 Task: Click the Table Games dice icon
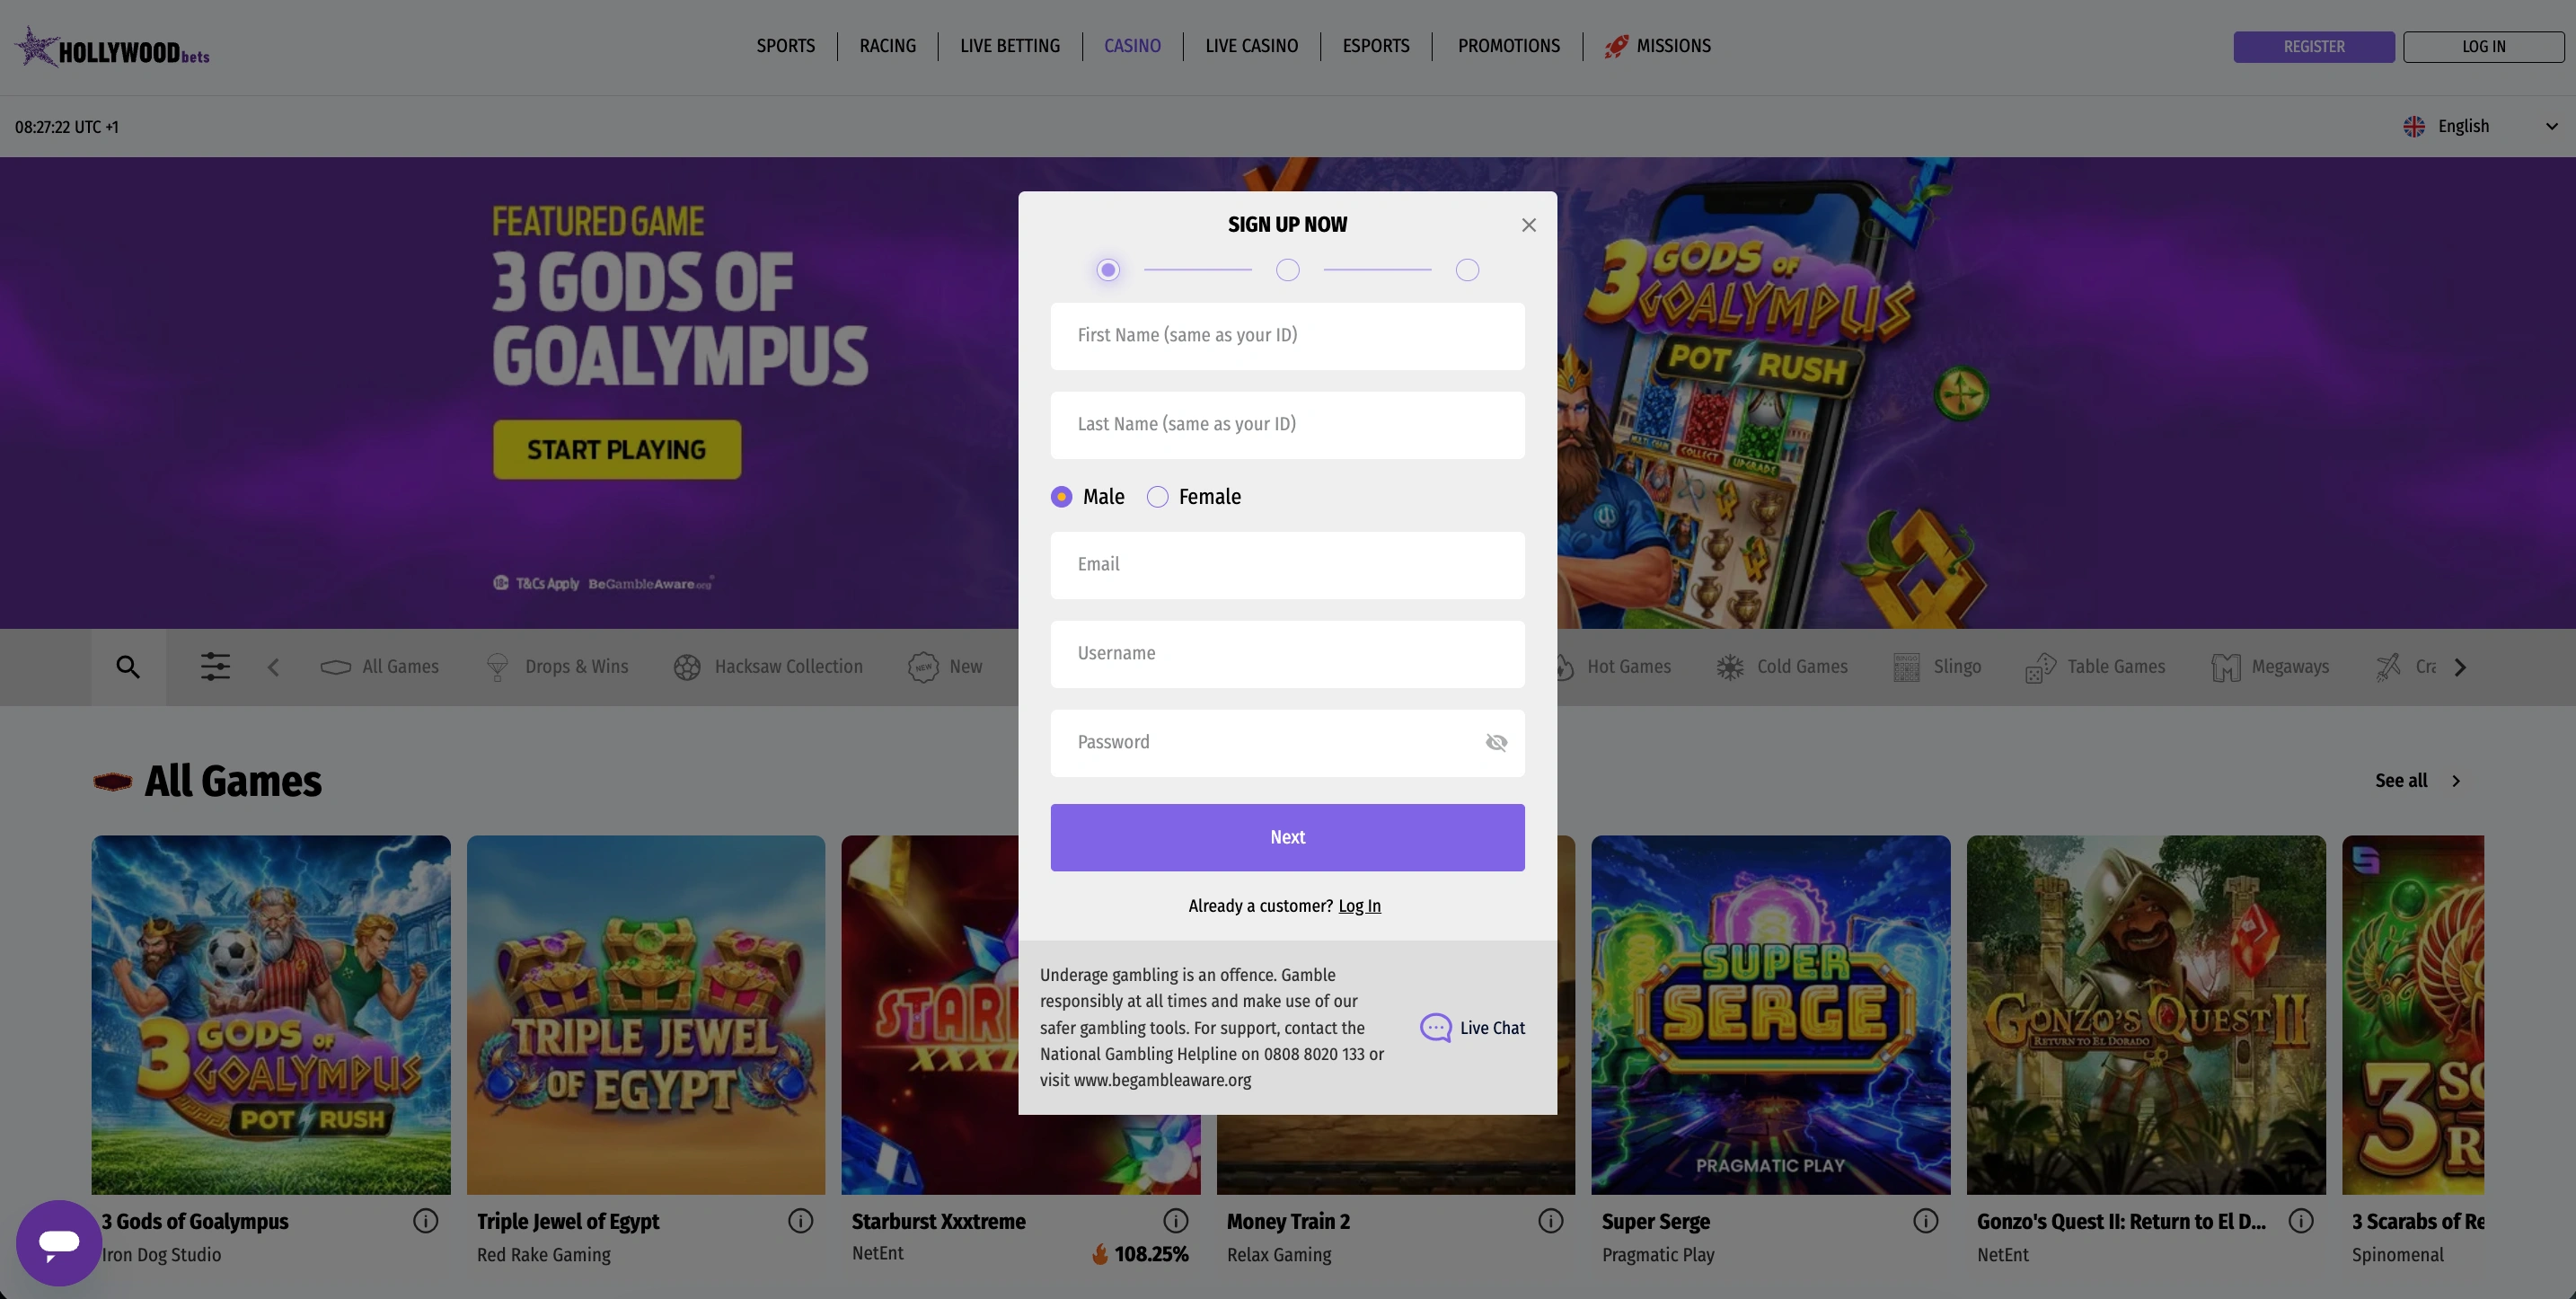[x=2040, y=667]
